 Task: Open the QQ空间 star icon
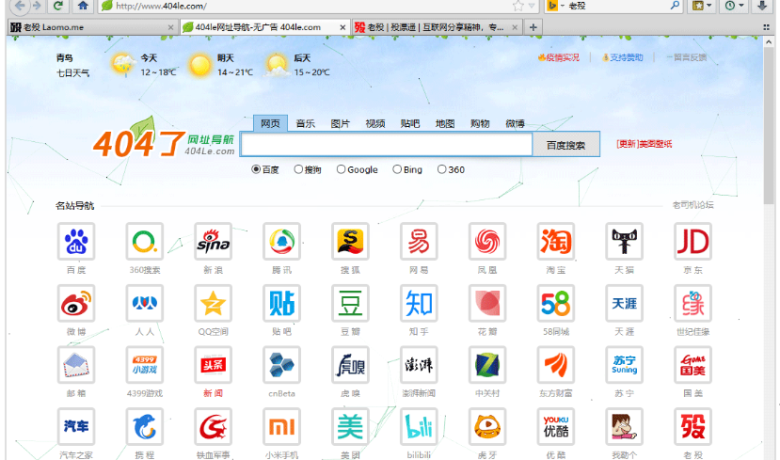coord(213,303)
